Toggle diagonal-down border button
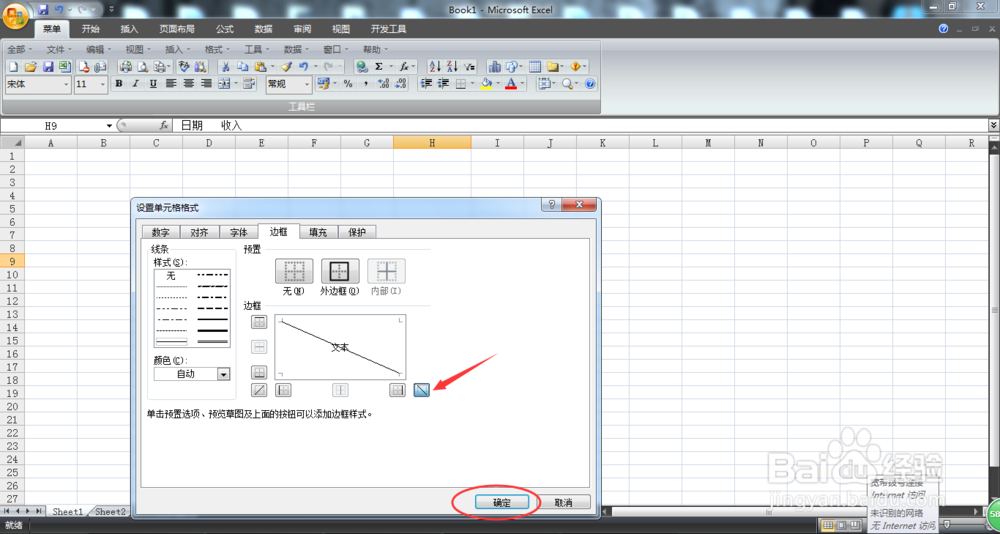This screenshot has width=1000, height=534. pos(422,389)
